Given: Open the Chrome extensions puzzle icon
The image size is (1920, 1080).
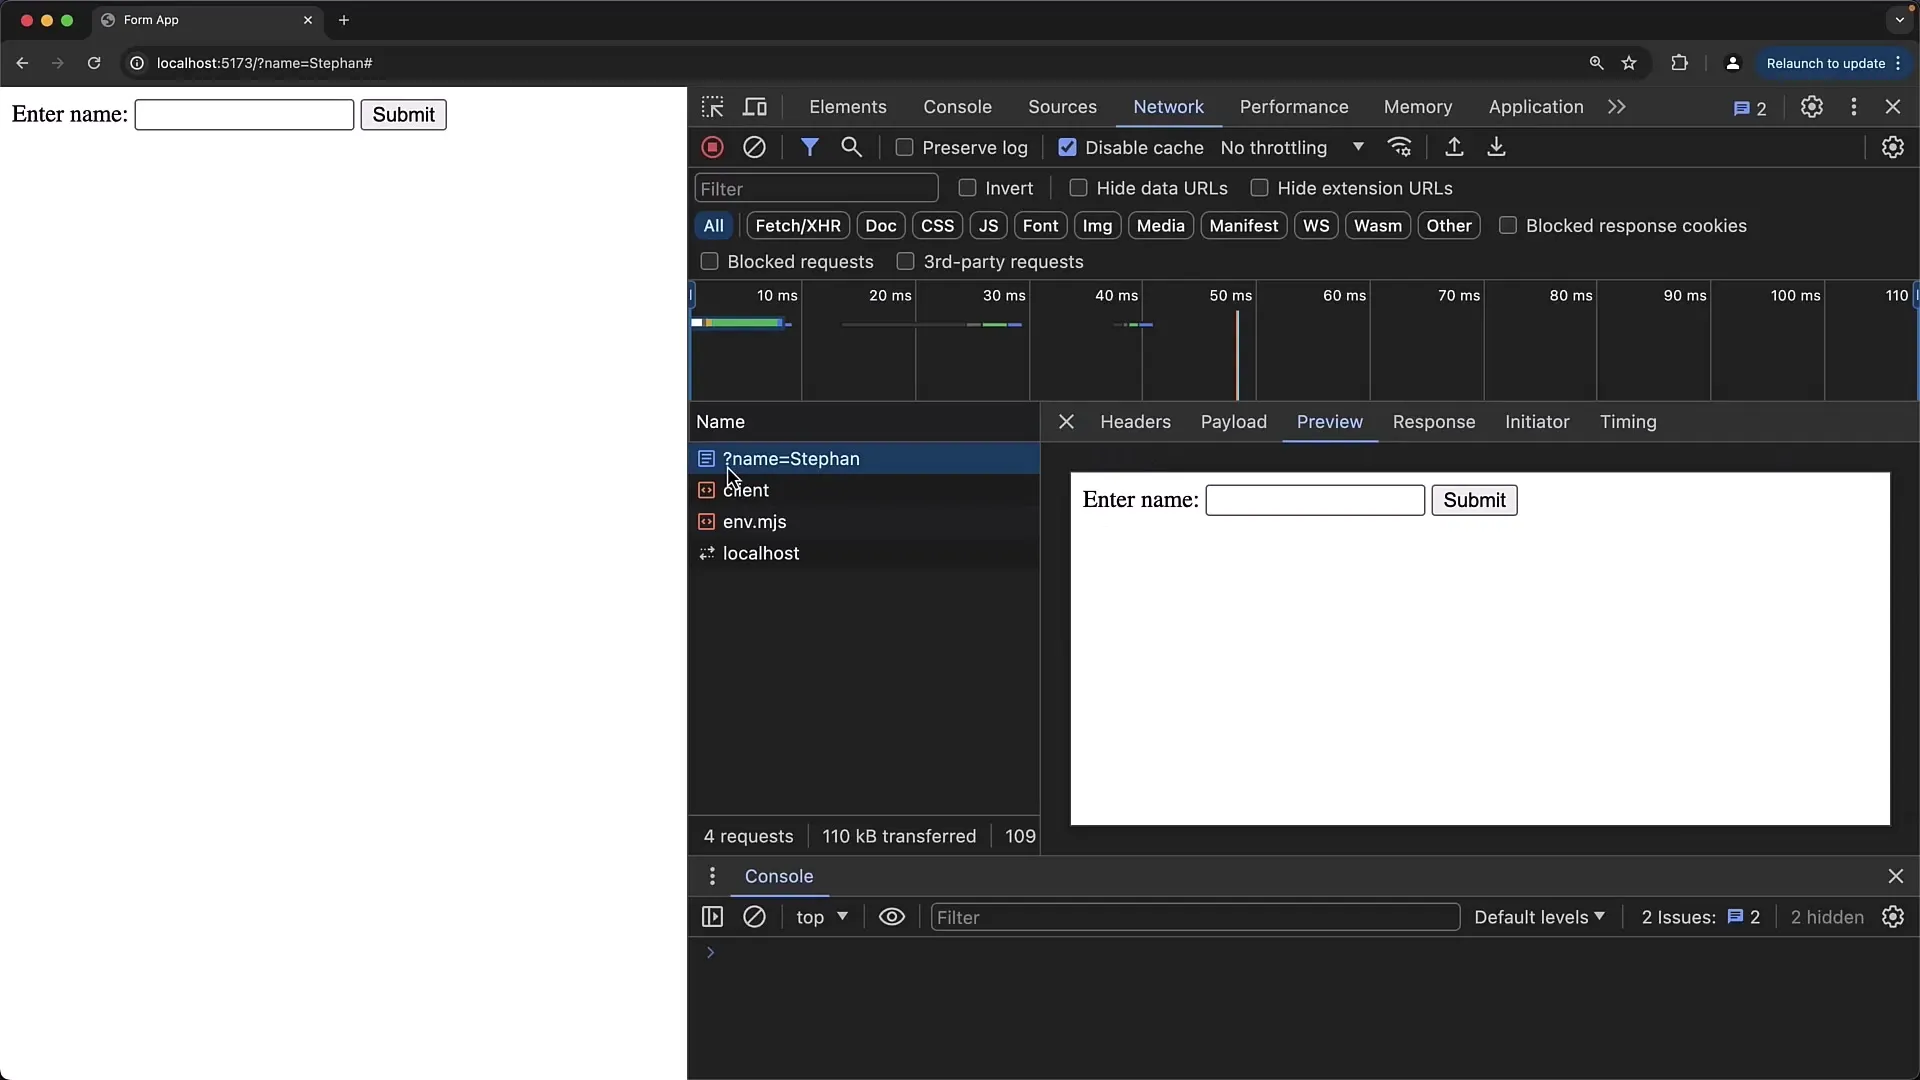Looking at the screenshot, I should point(1679,63).
